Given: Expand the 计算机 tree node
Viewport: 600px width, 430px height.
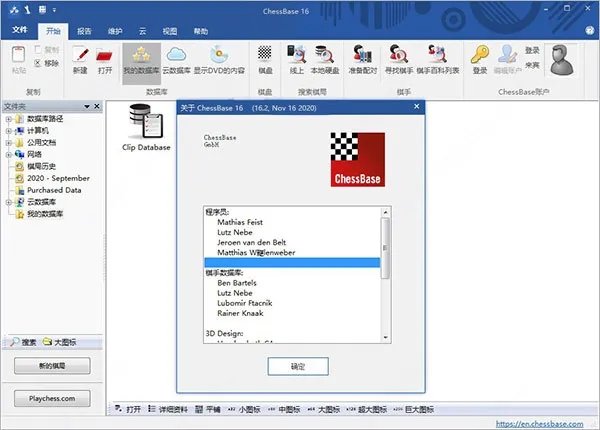Looking at the screenshot, I should [8, 132].
